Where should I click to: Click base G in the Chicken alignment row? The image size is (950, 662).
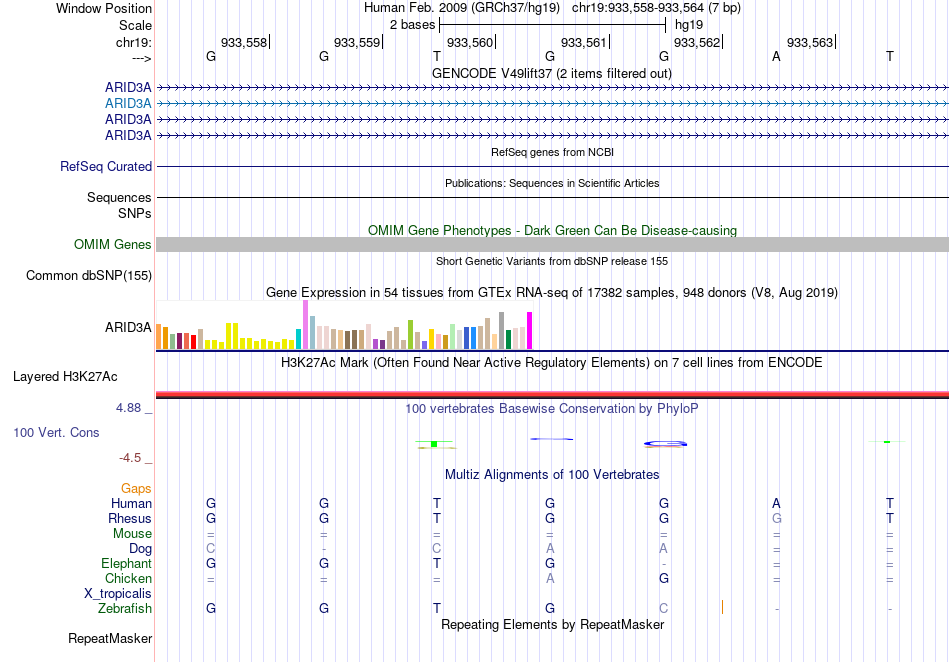pyautogui.click(x=664, y=578)
